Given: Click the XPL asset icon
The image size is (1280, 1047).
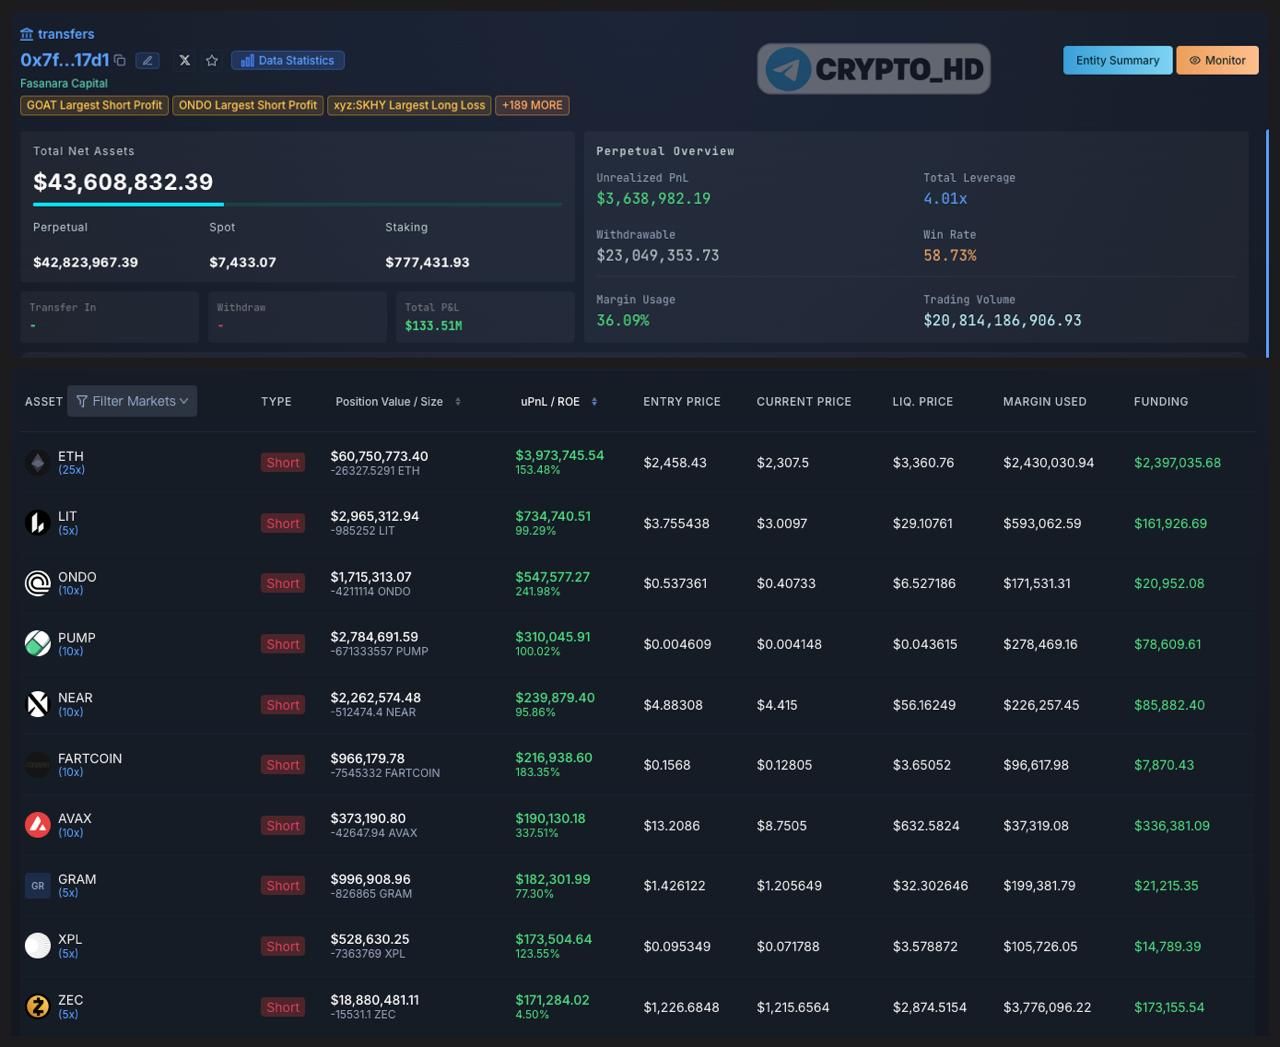Looking at the screenshot, I should 37,945.
